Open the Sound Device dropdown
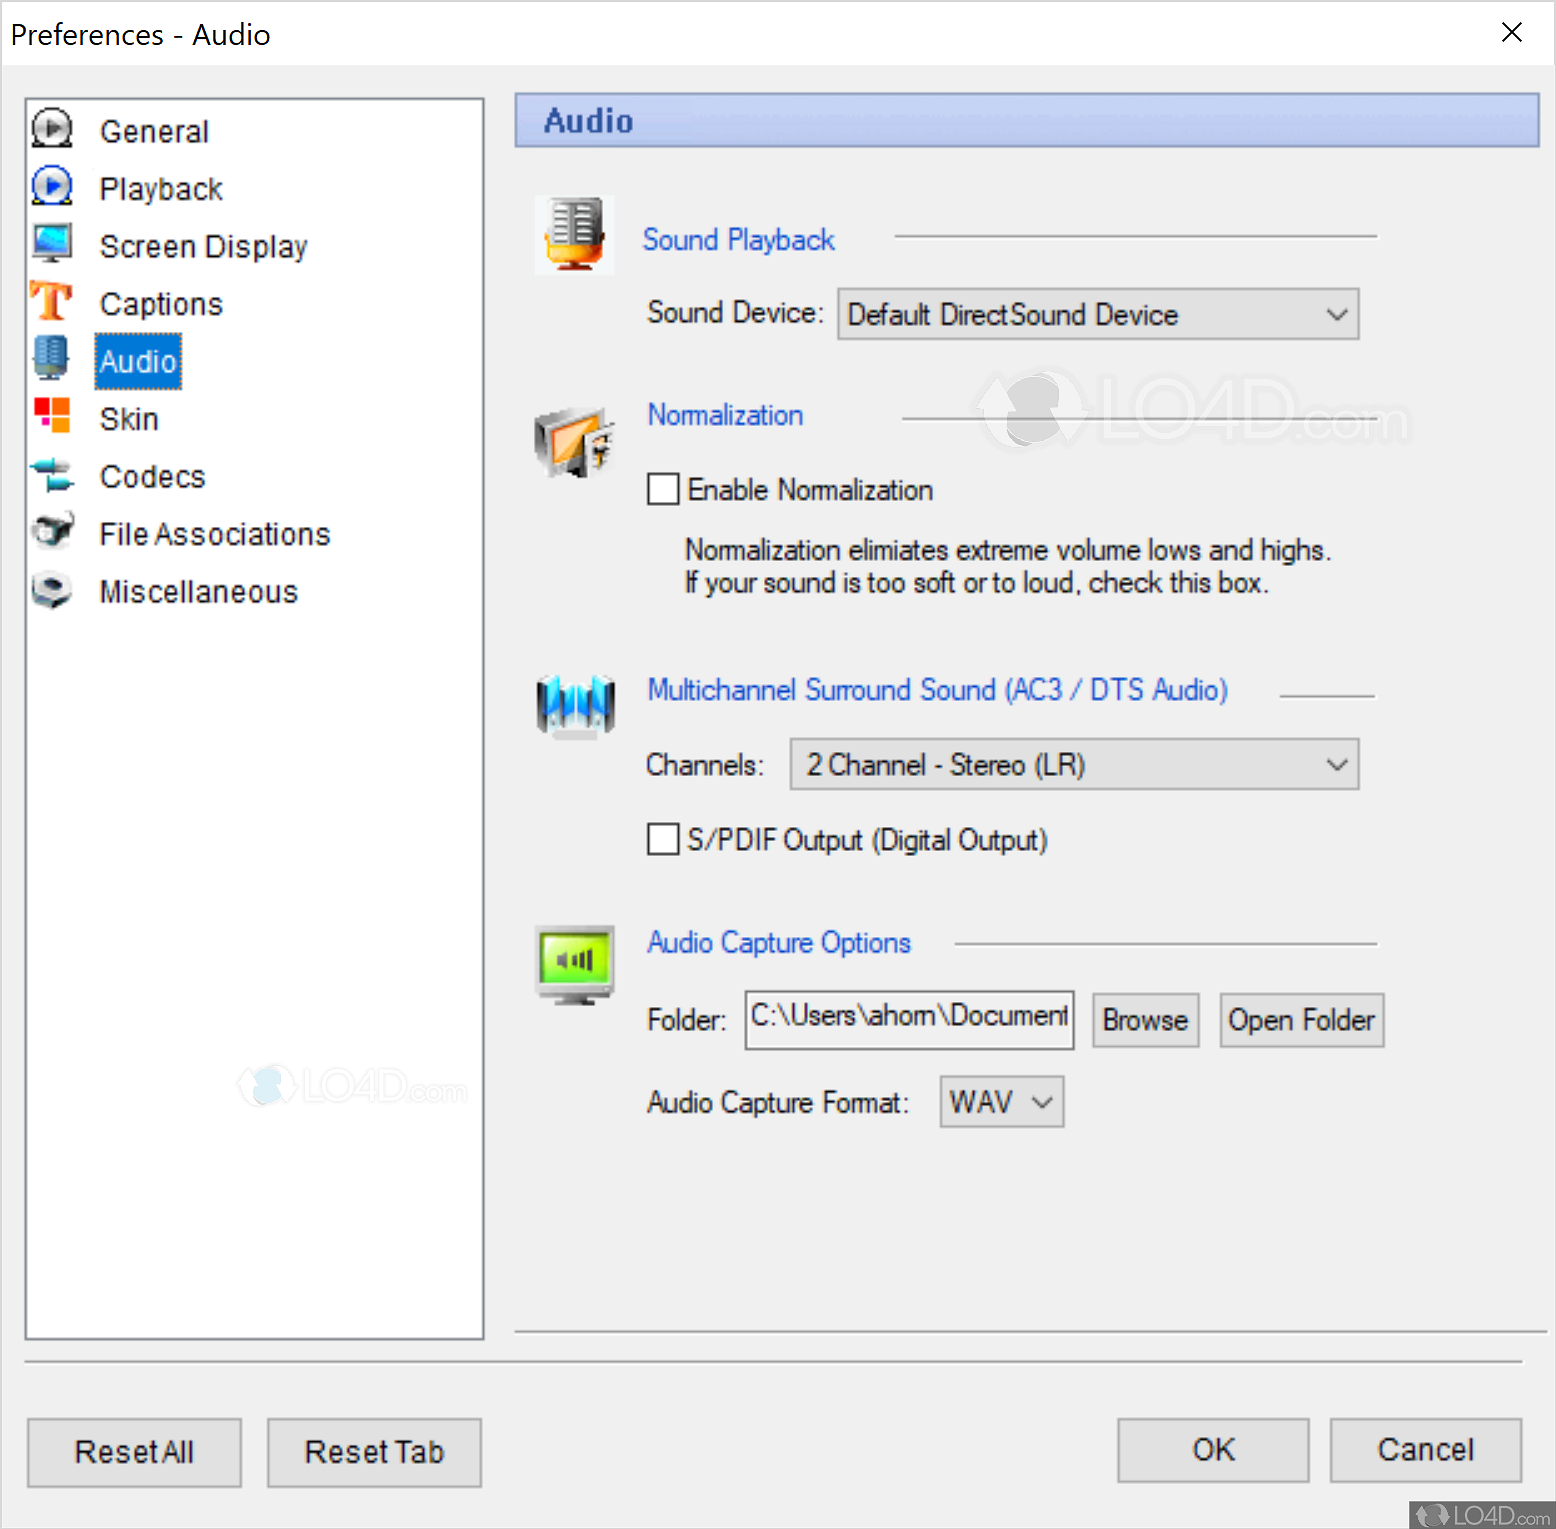This screenshot has height=1529, width=1556. click(x=1337, y=314)
